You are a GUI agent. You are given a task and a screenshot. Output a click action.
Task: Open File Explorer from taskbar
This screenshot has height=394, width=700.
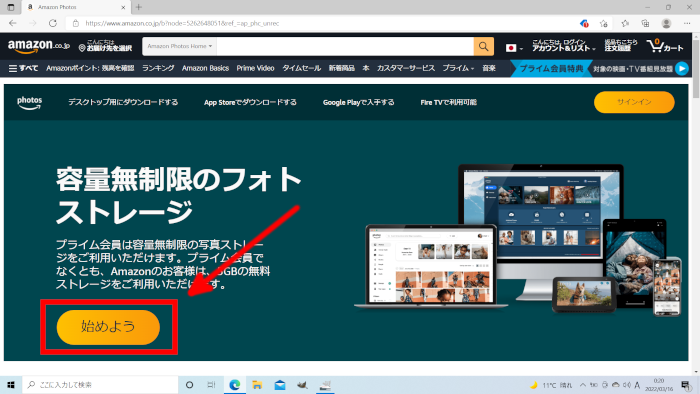257,385
